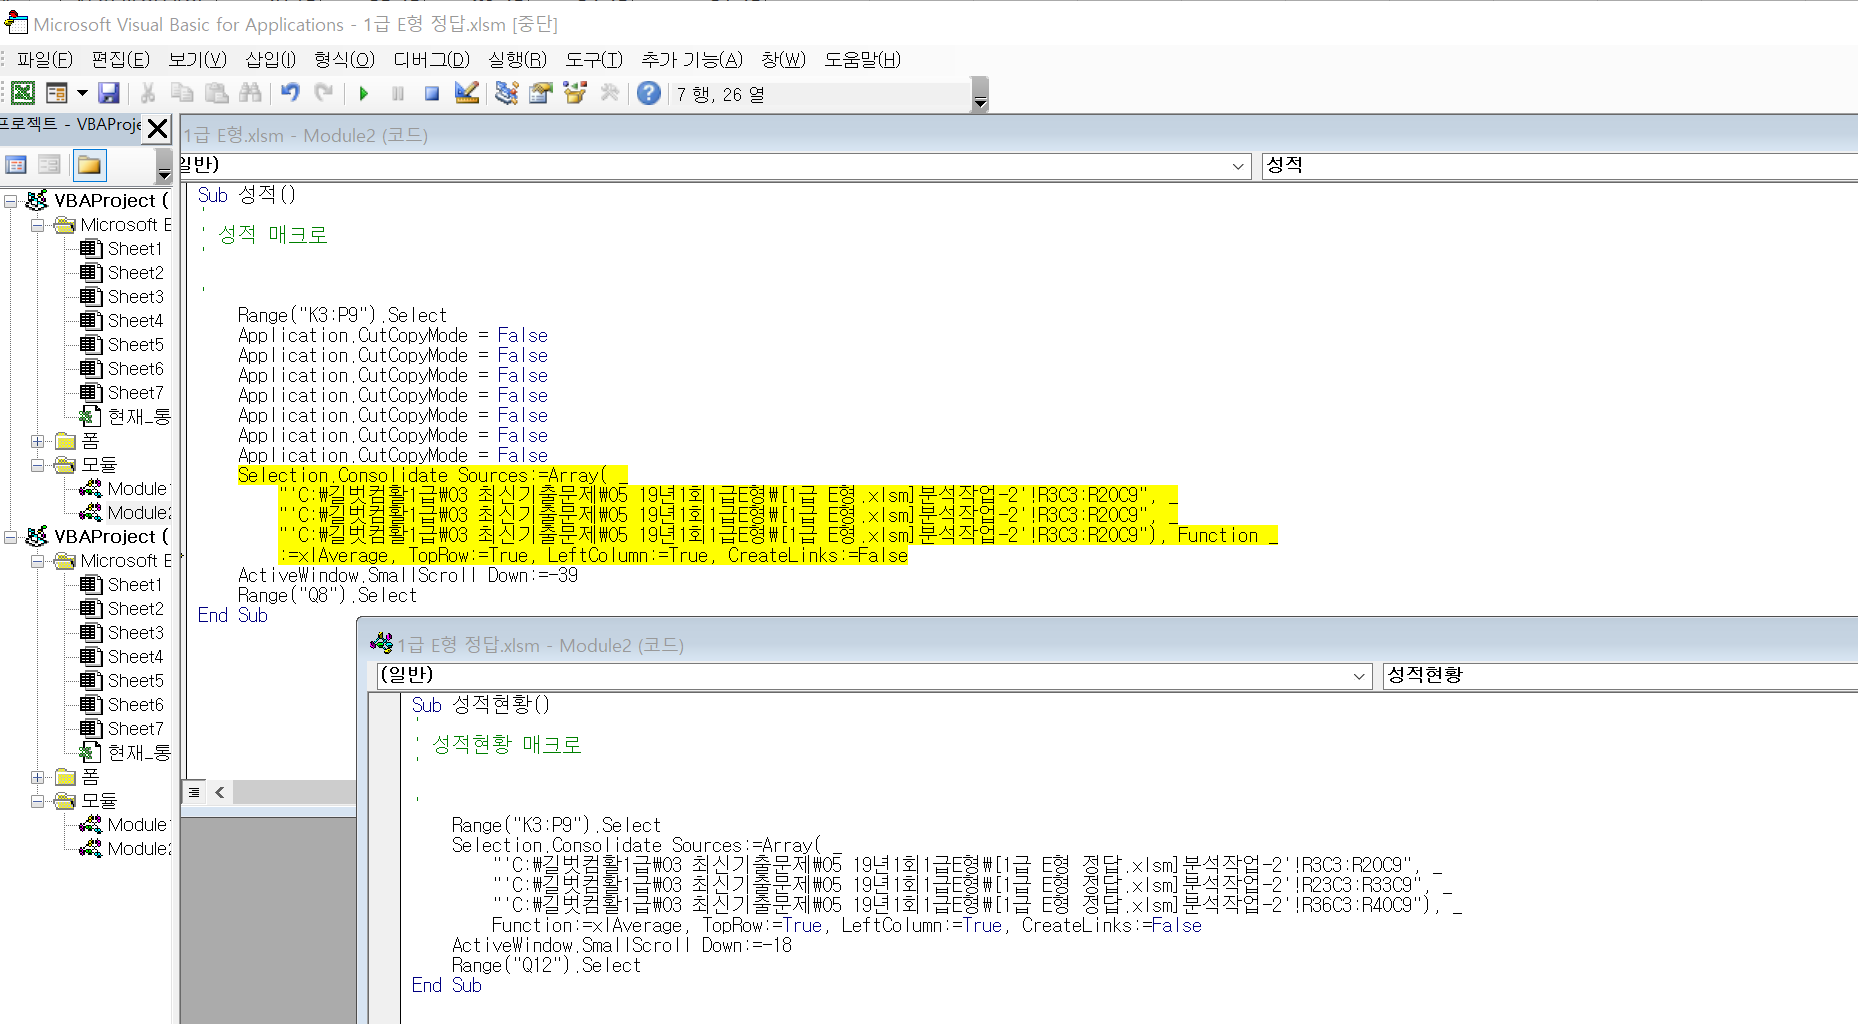Toggle Folders view in the project panel
1858x1024 pixels.
(x=89, y=166)
